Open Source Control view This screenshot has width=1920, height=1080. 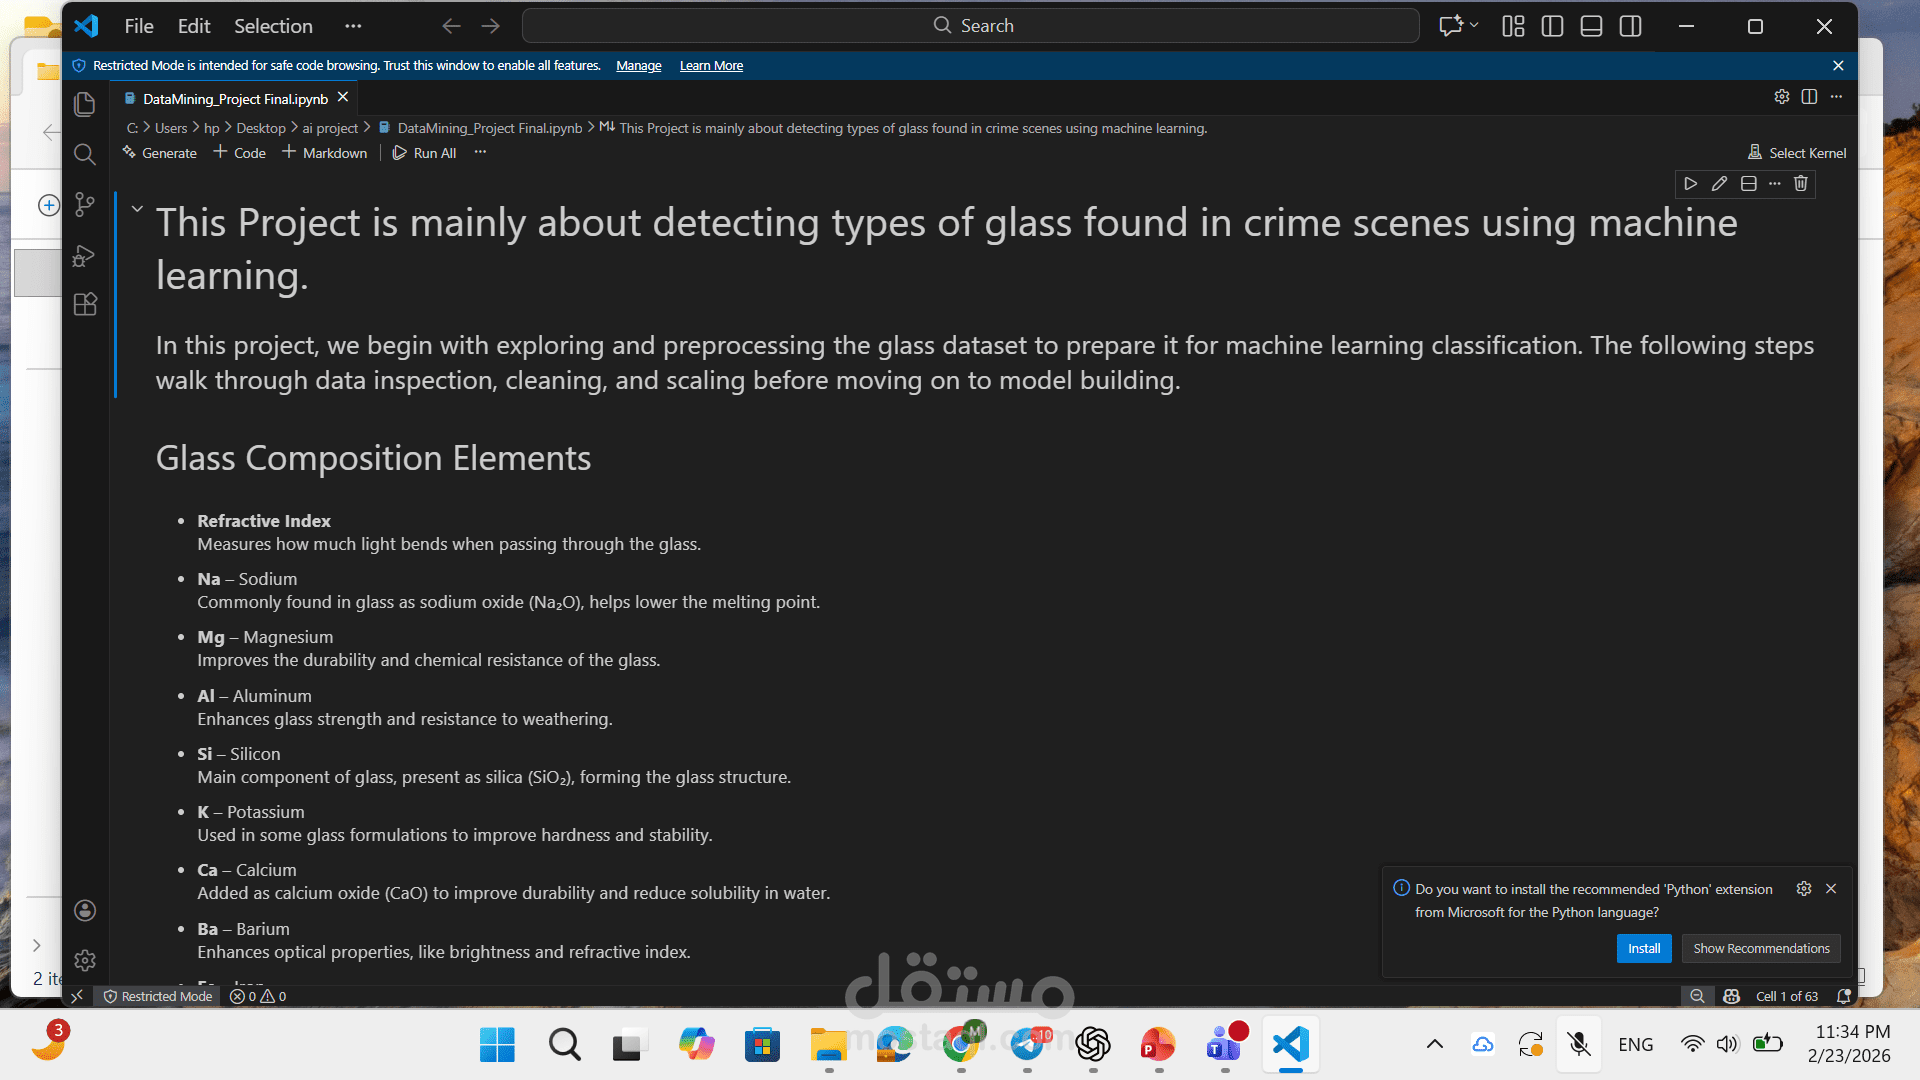tap(85, 205)
